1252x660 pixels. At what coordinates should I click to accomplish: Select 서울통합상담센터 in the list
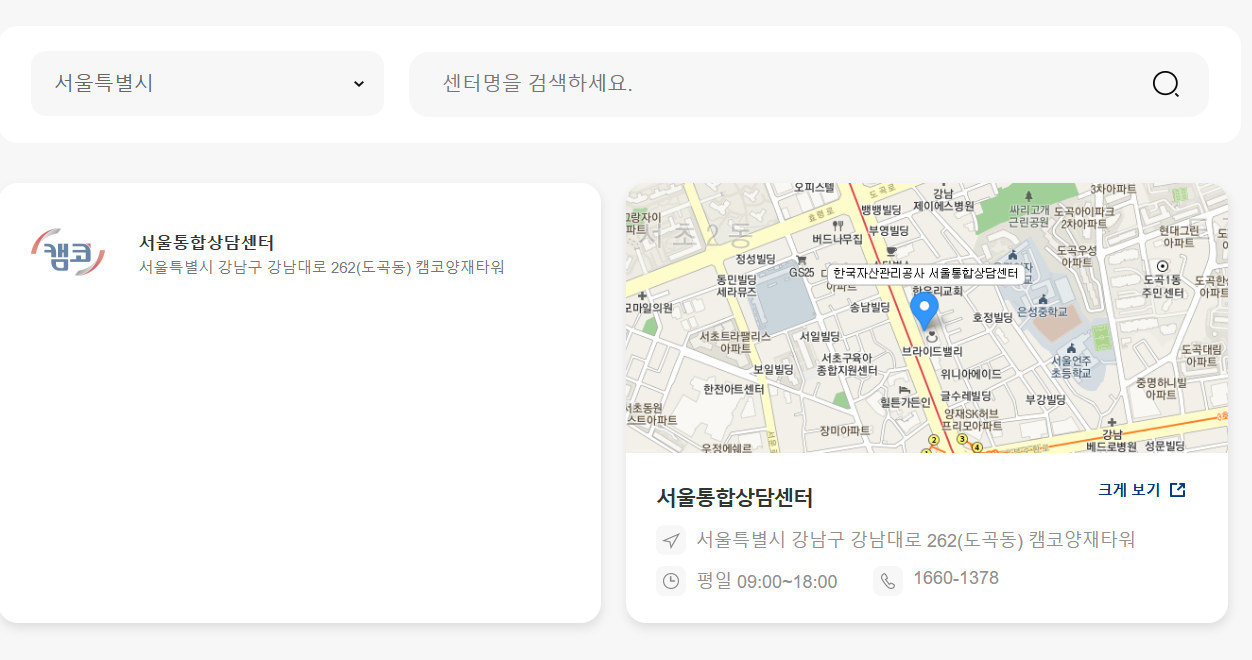click(206, 242)
